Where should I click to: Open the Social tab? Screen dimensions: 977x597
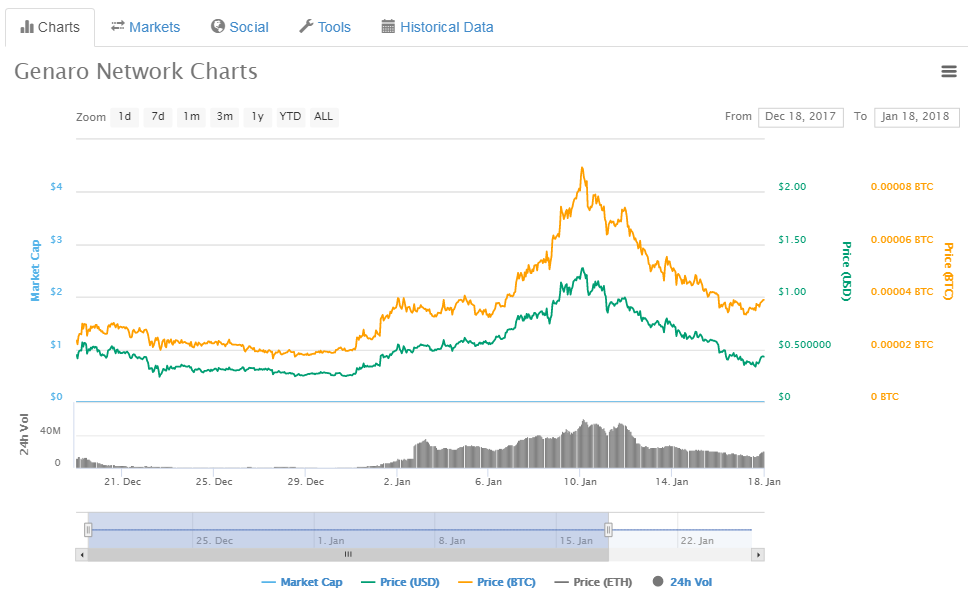(x=240, y=27)
